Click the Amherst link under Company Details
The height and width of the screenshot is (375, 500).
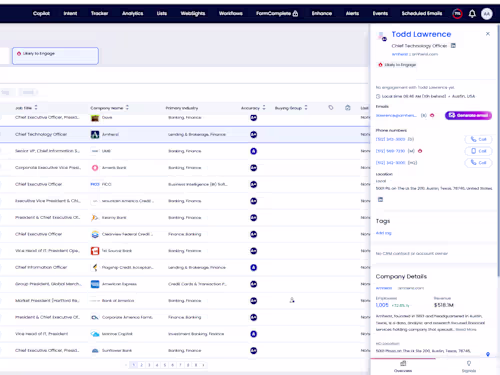(384, 288)
